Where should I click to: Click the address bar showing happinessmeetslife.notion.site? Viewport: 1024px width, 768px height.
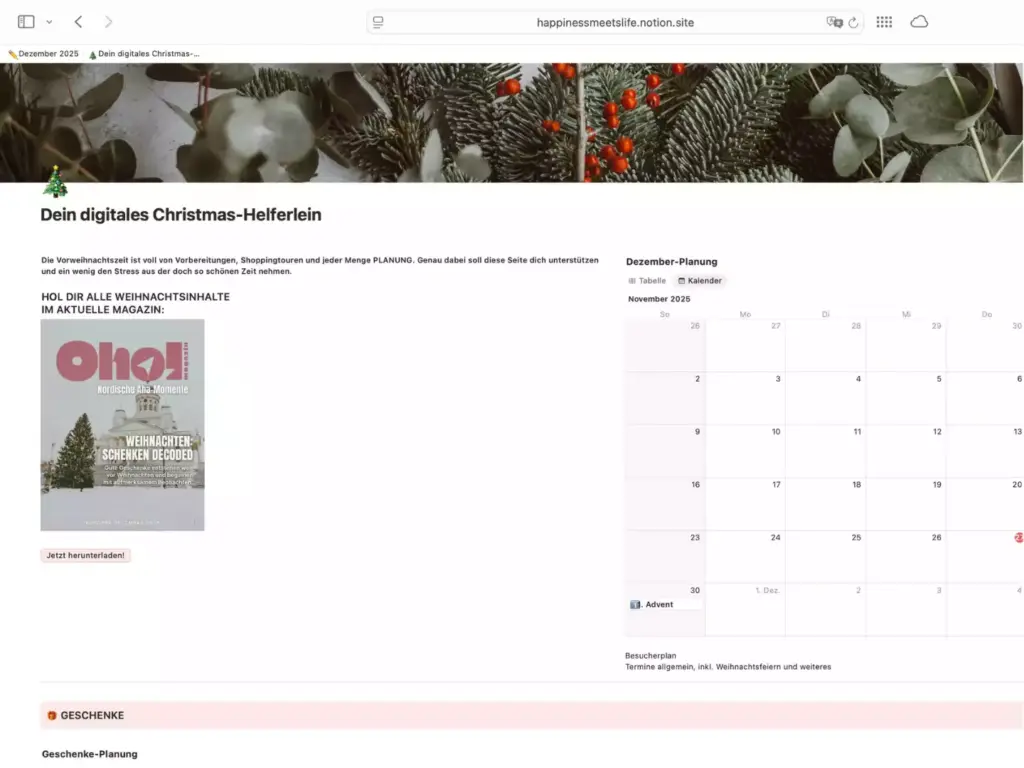pyautogui.click(x=614, y=22)
